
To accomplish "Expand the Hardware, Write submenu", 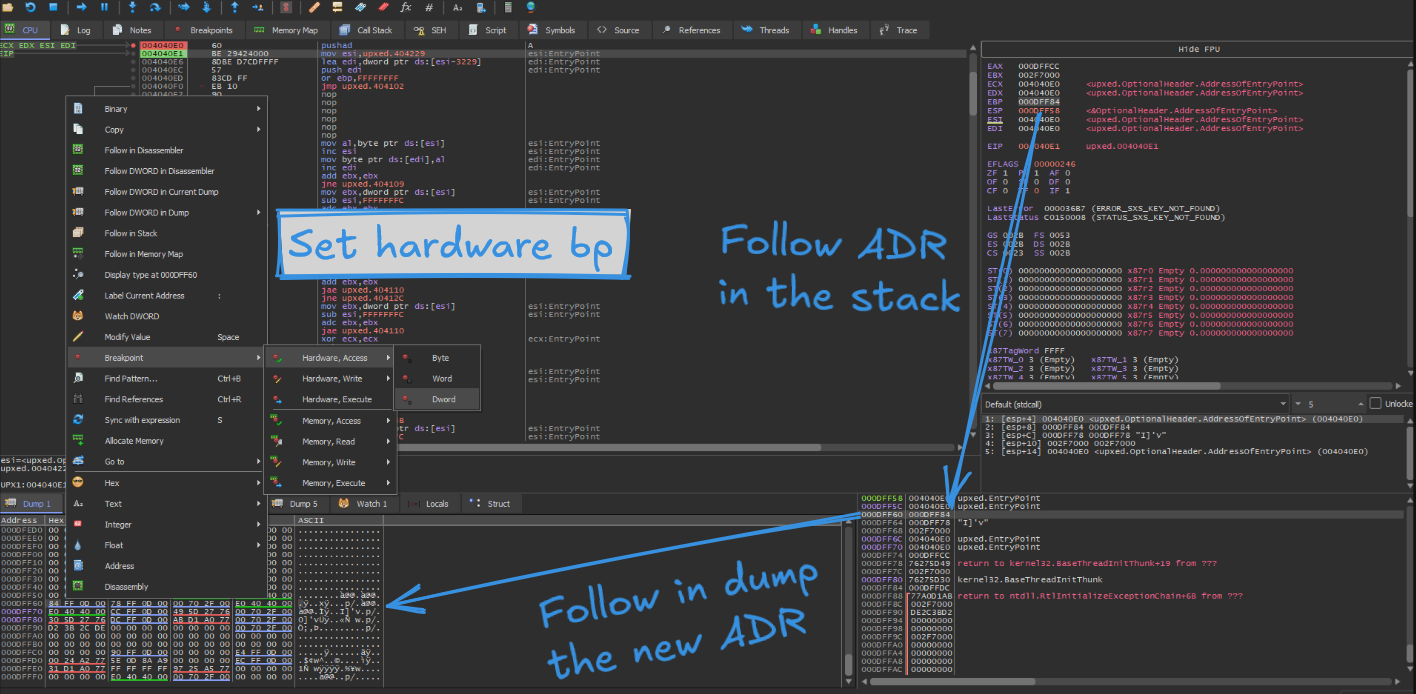I will click(x=332, y=379).
